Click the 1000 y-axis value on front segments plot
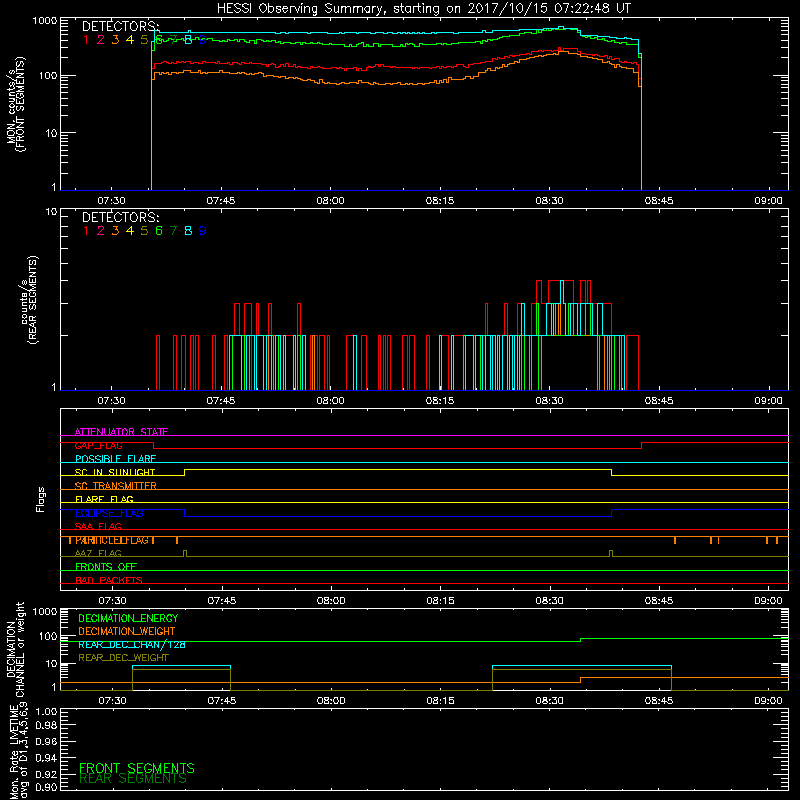Screen dimensions: 800x800 45,21
